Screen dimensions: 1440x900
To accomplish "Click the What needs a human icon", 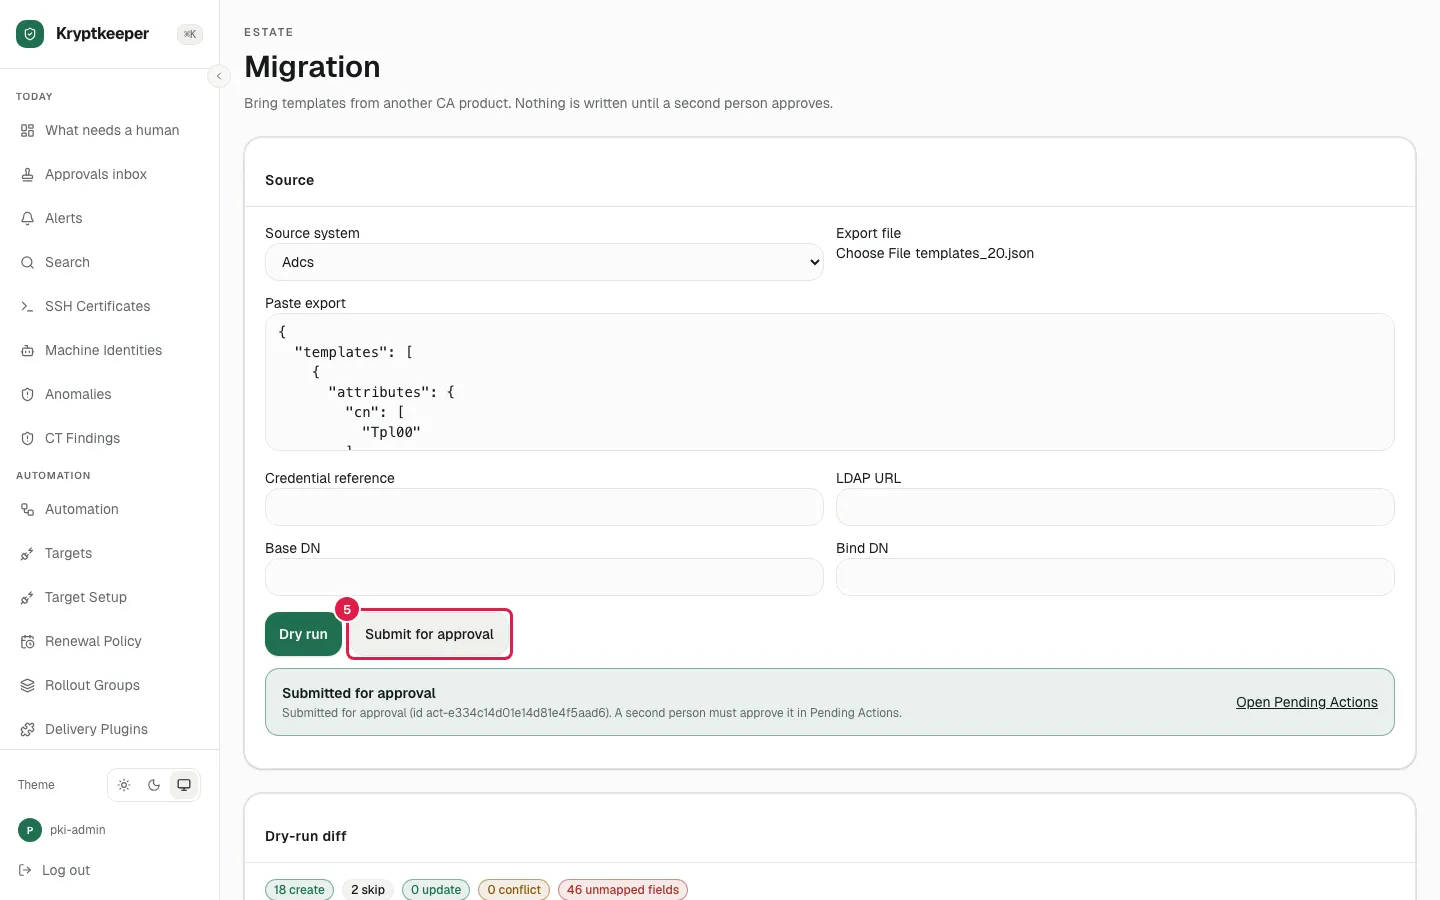I will pos(27,130).
